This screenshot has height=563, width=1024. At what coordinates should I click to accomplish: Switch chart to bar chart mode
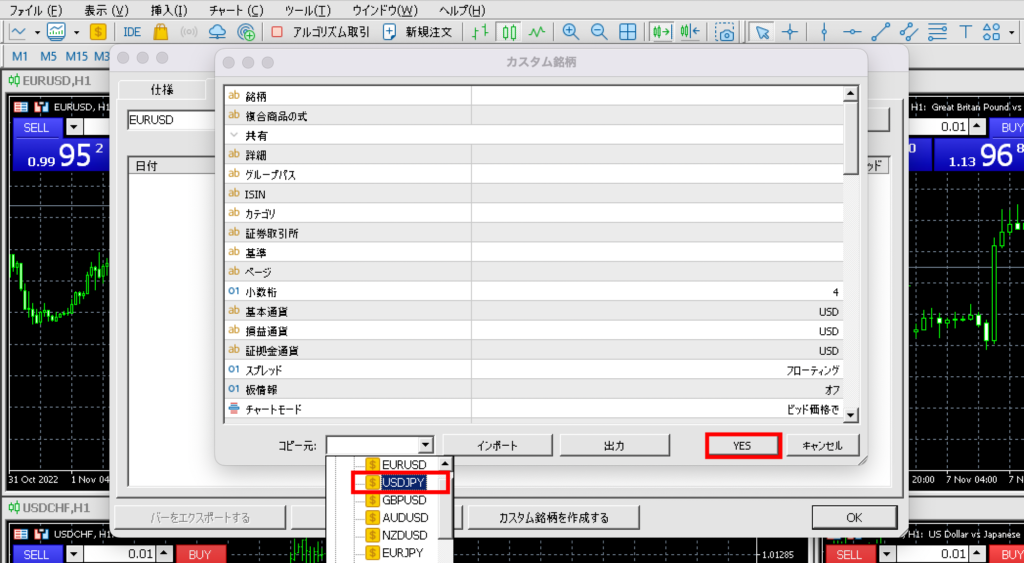pyautogui.click(x=481, y=31)
